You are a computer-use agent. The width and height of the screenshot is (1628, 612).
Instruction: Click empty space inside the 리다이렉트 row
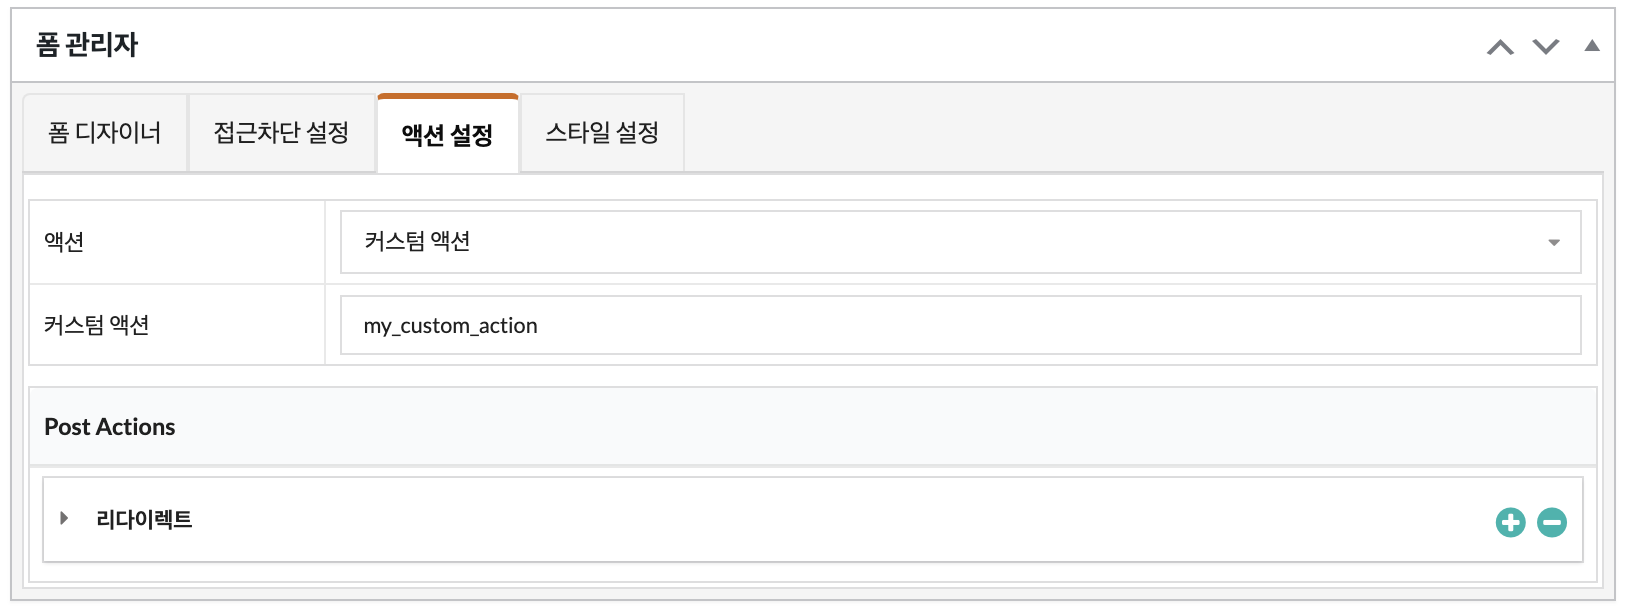point(840,519)
